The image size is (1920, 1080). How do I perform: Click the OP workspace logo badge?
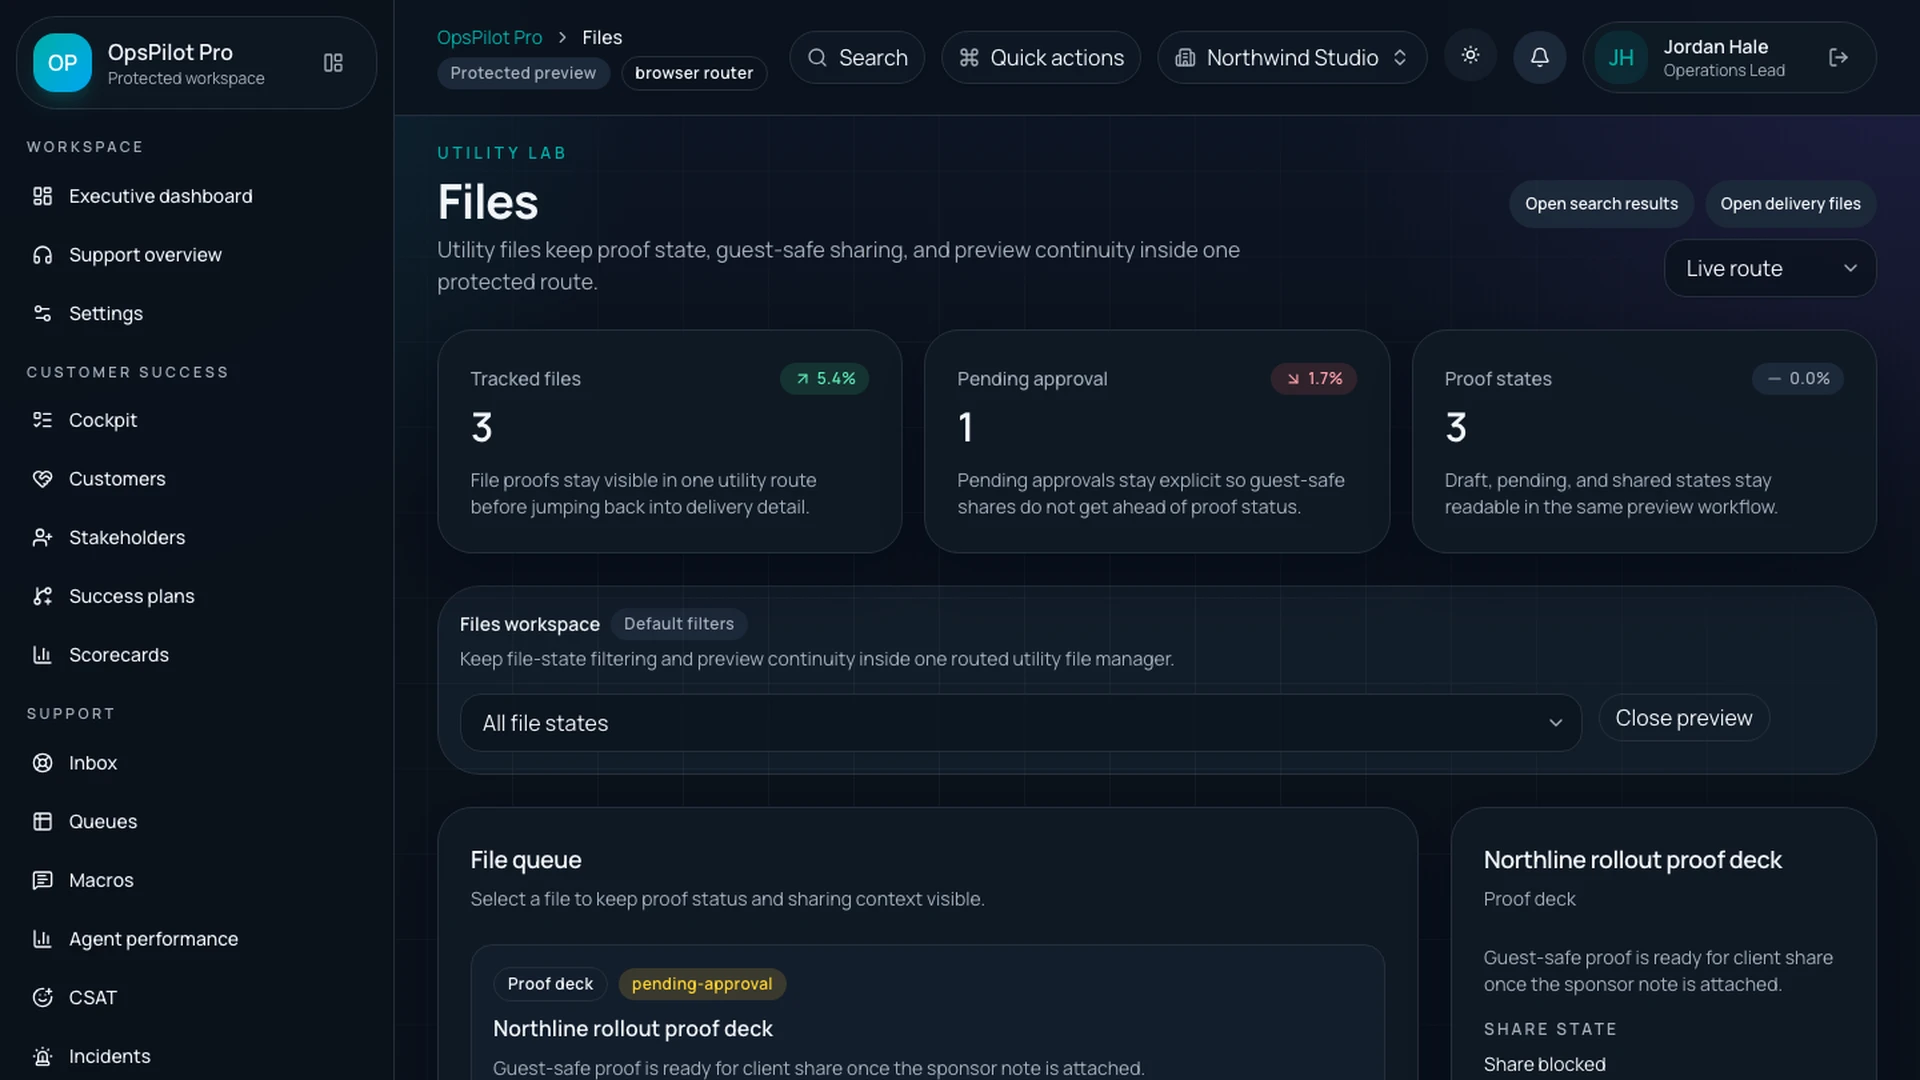tap(62, 62)
